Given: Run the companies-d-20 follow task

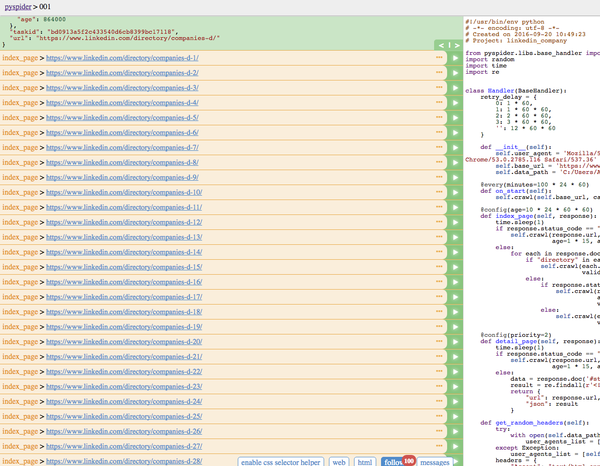Looking at the screenshot, I should coord(455,342).
